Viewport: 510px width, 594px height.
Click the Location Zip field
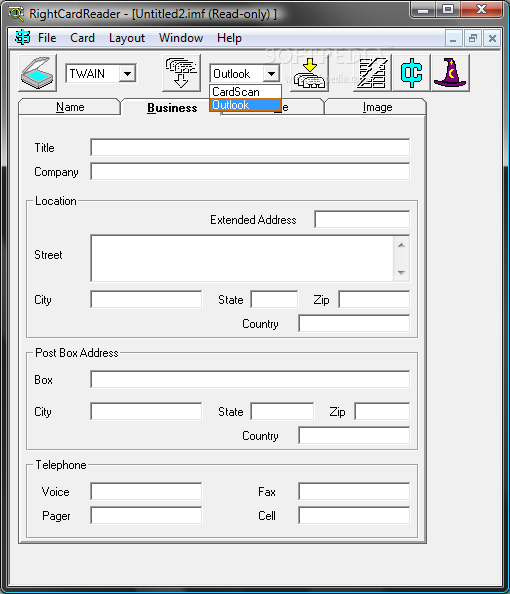[x=374, y=299]
